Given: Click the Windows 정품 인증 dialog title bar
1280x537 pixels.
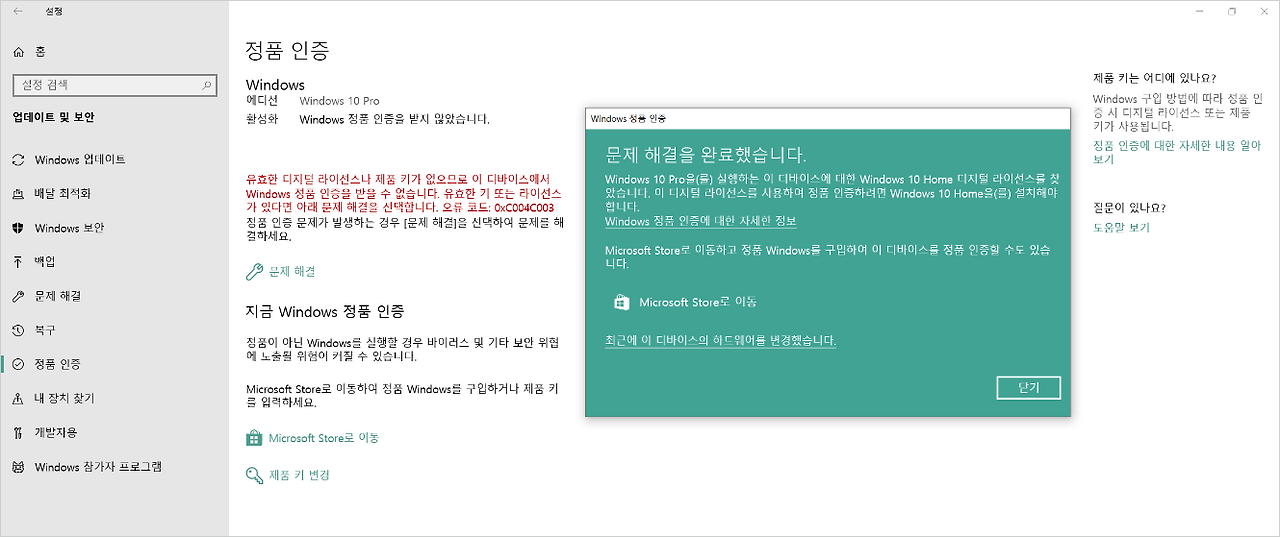Looking at the screenshot, I should (828, 118).
